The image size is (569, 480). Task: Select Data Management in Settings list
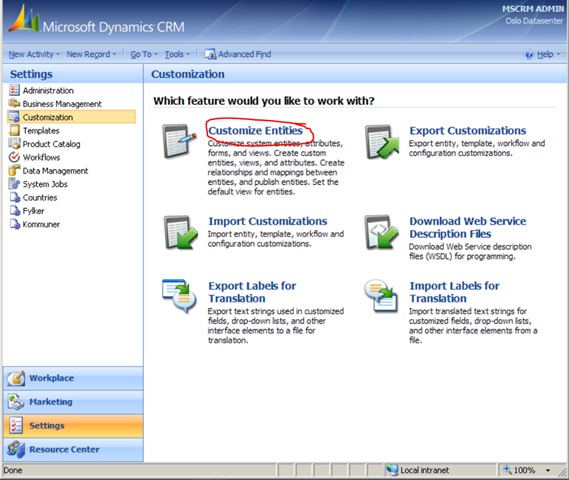point(55,171)
